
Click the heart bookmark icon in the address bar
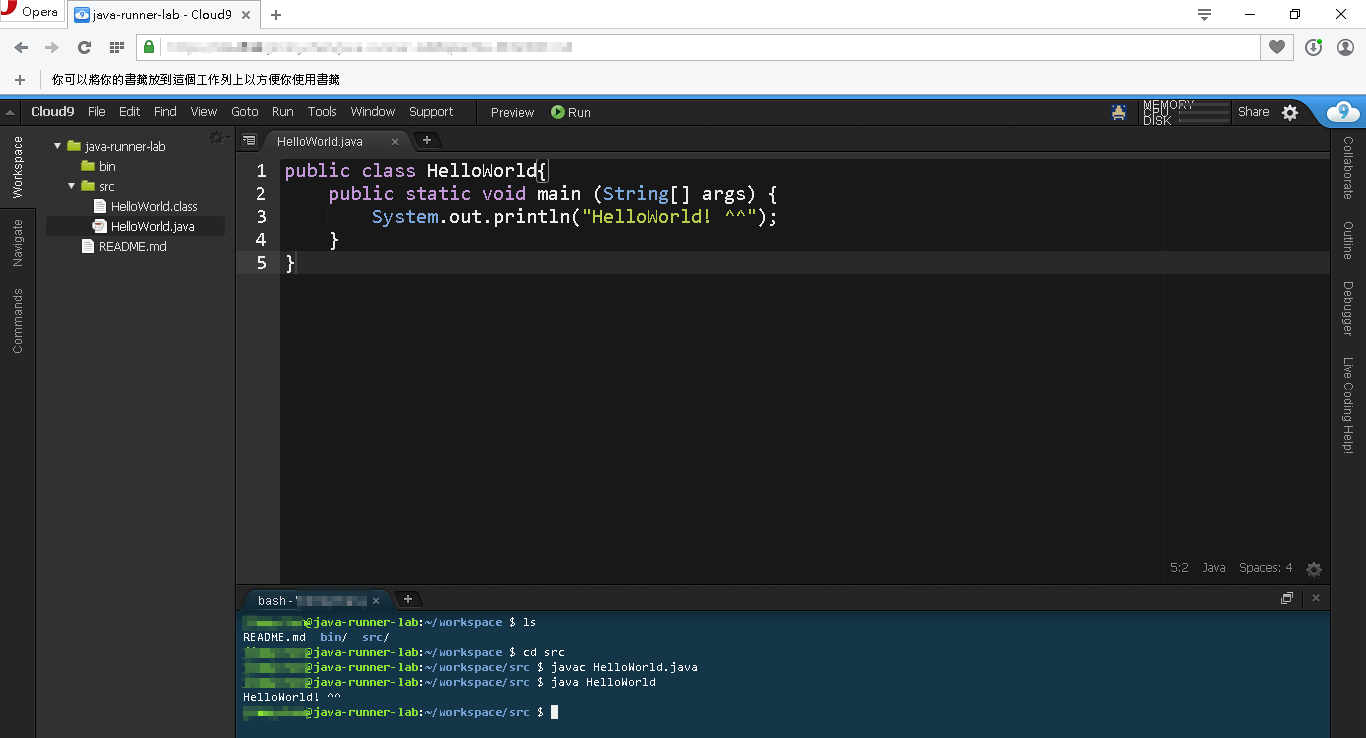tap(1276, 47)
